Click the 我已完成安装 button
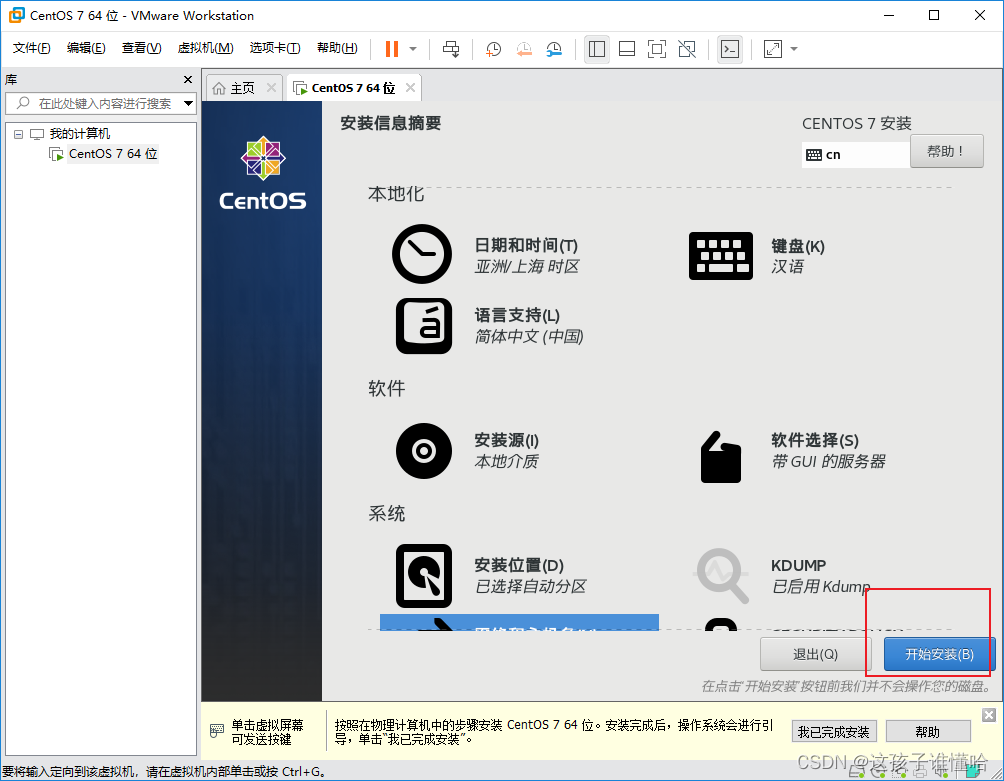Screen dimensions: 1004x781 [833, 732]
